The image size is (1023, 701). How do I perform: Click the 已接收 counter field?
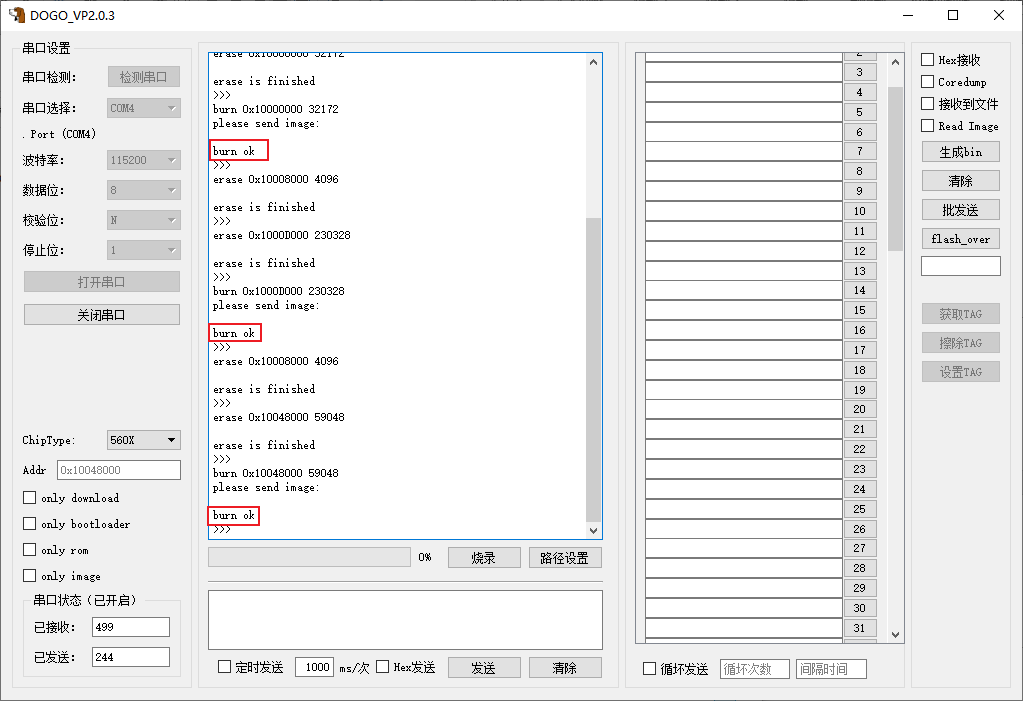coord(130,627)
